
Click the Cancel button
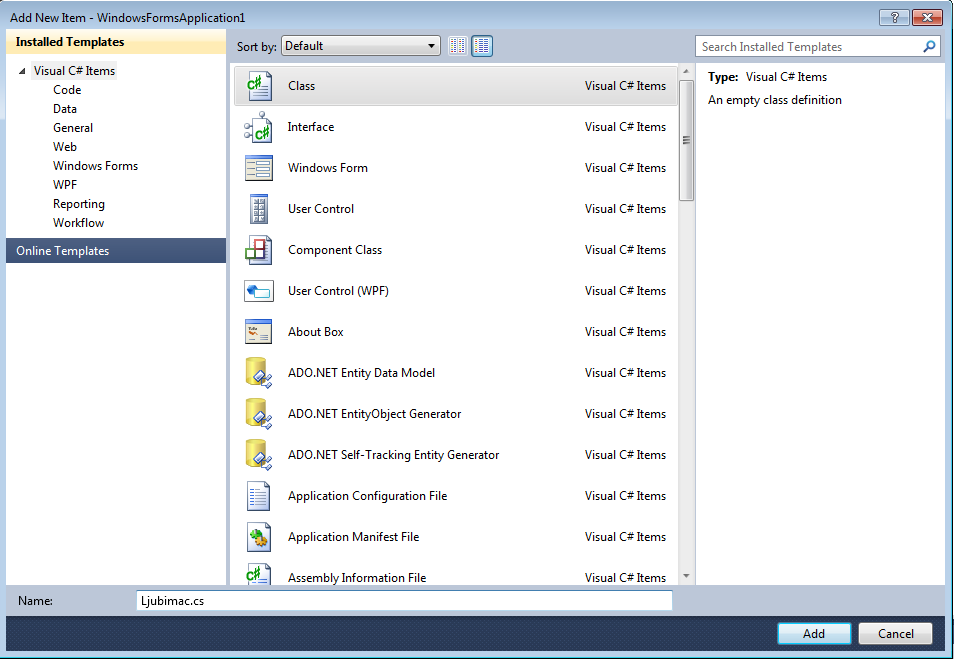(896, 633)
